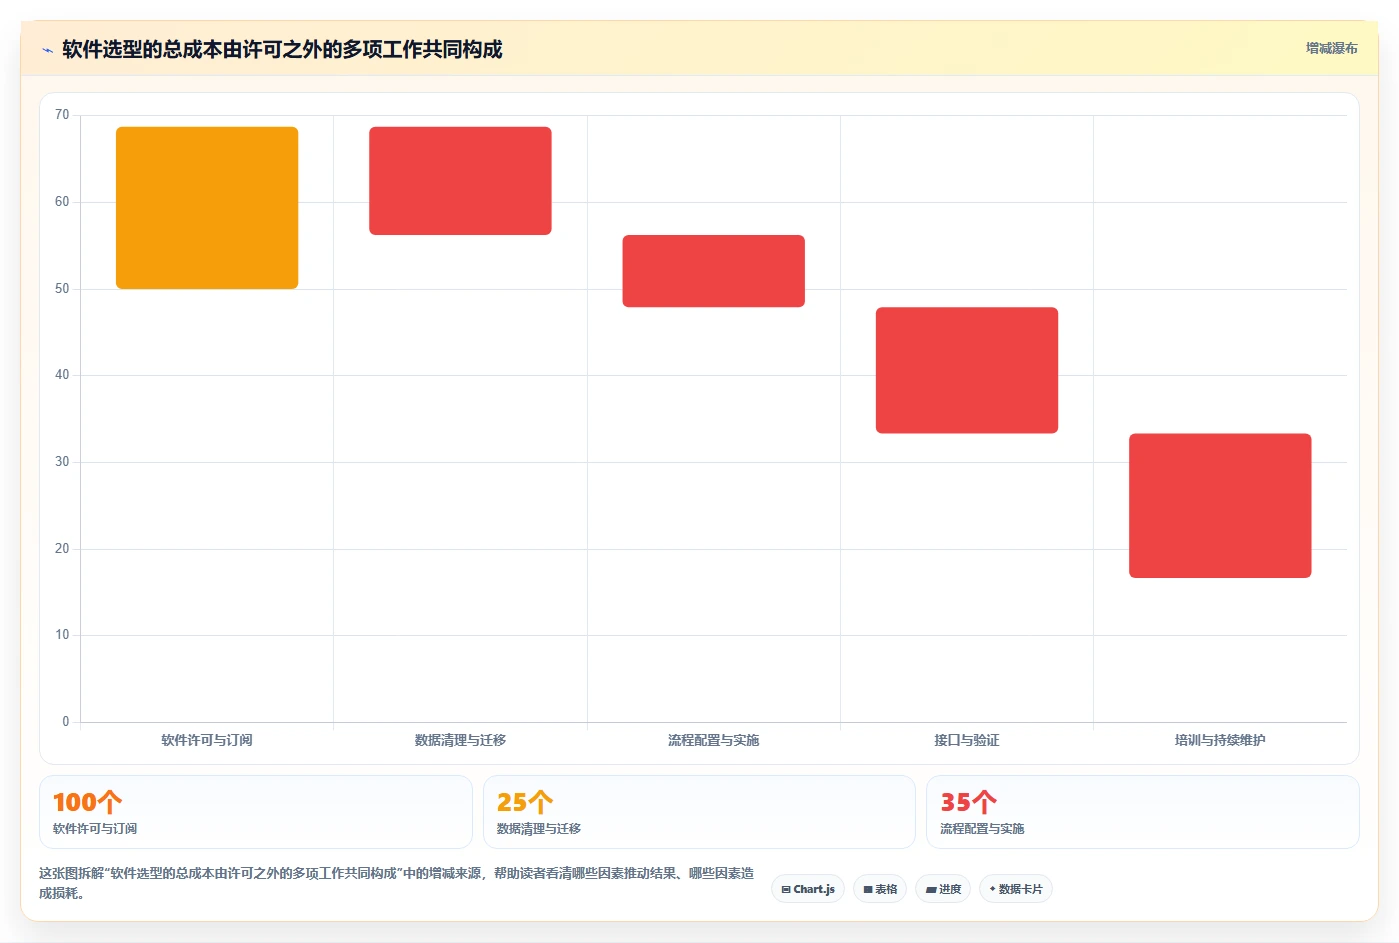Click the red 培训与持续维护 bar
This screenshot has height=943, width=1399.
[1220, 506]
